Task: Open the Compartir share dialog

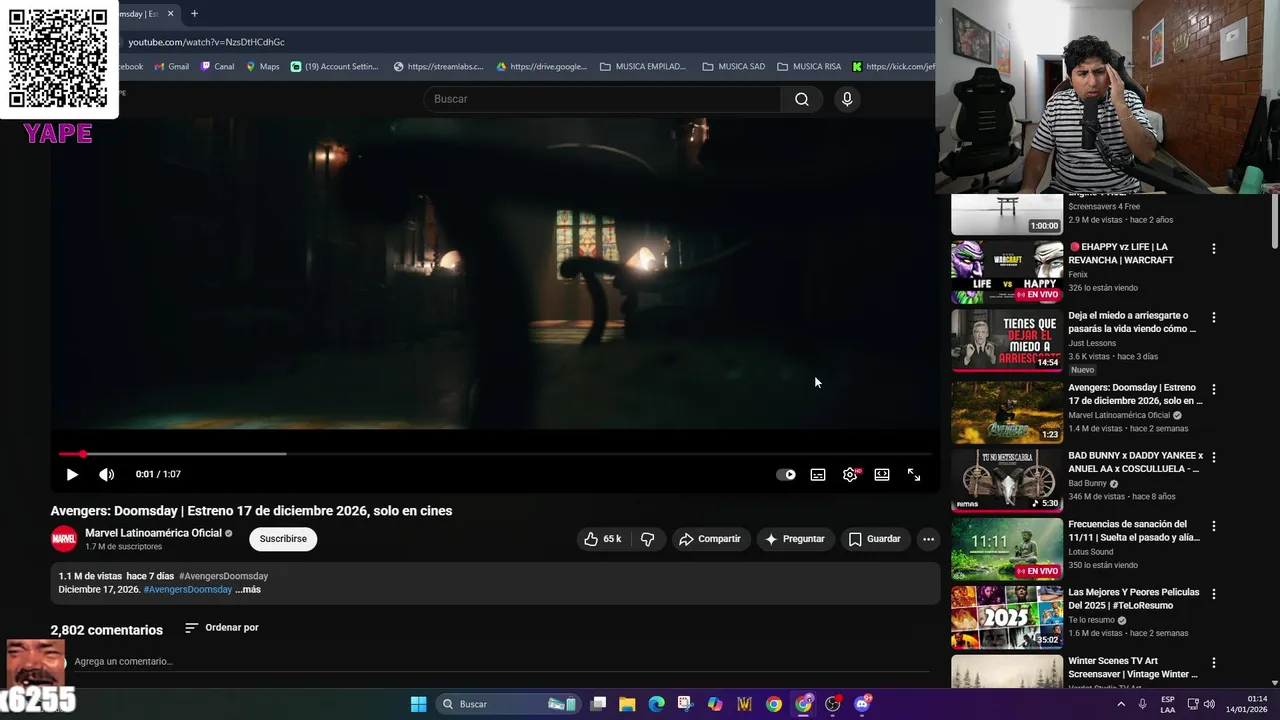Action: tap(710, 539)
